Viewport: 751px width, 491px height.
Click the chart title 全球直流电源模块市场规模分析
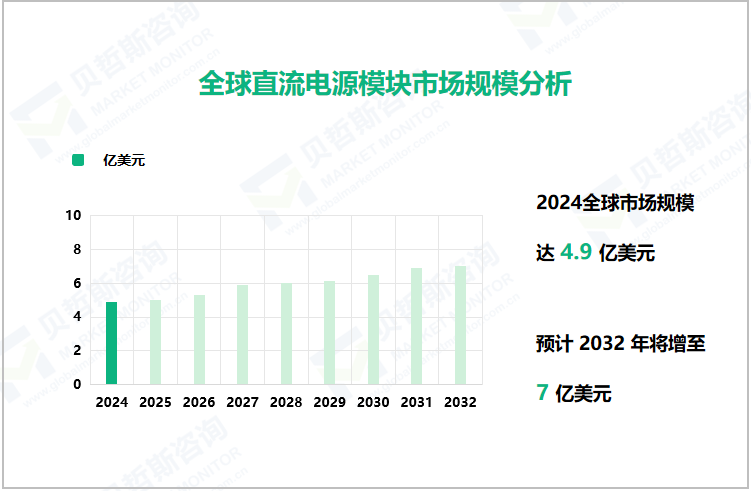385,84
